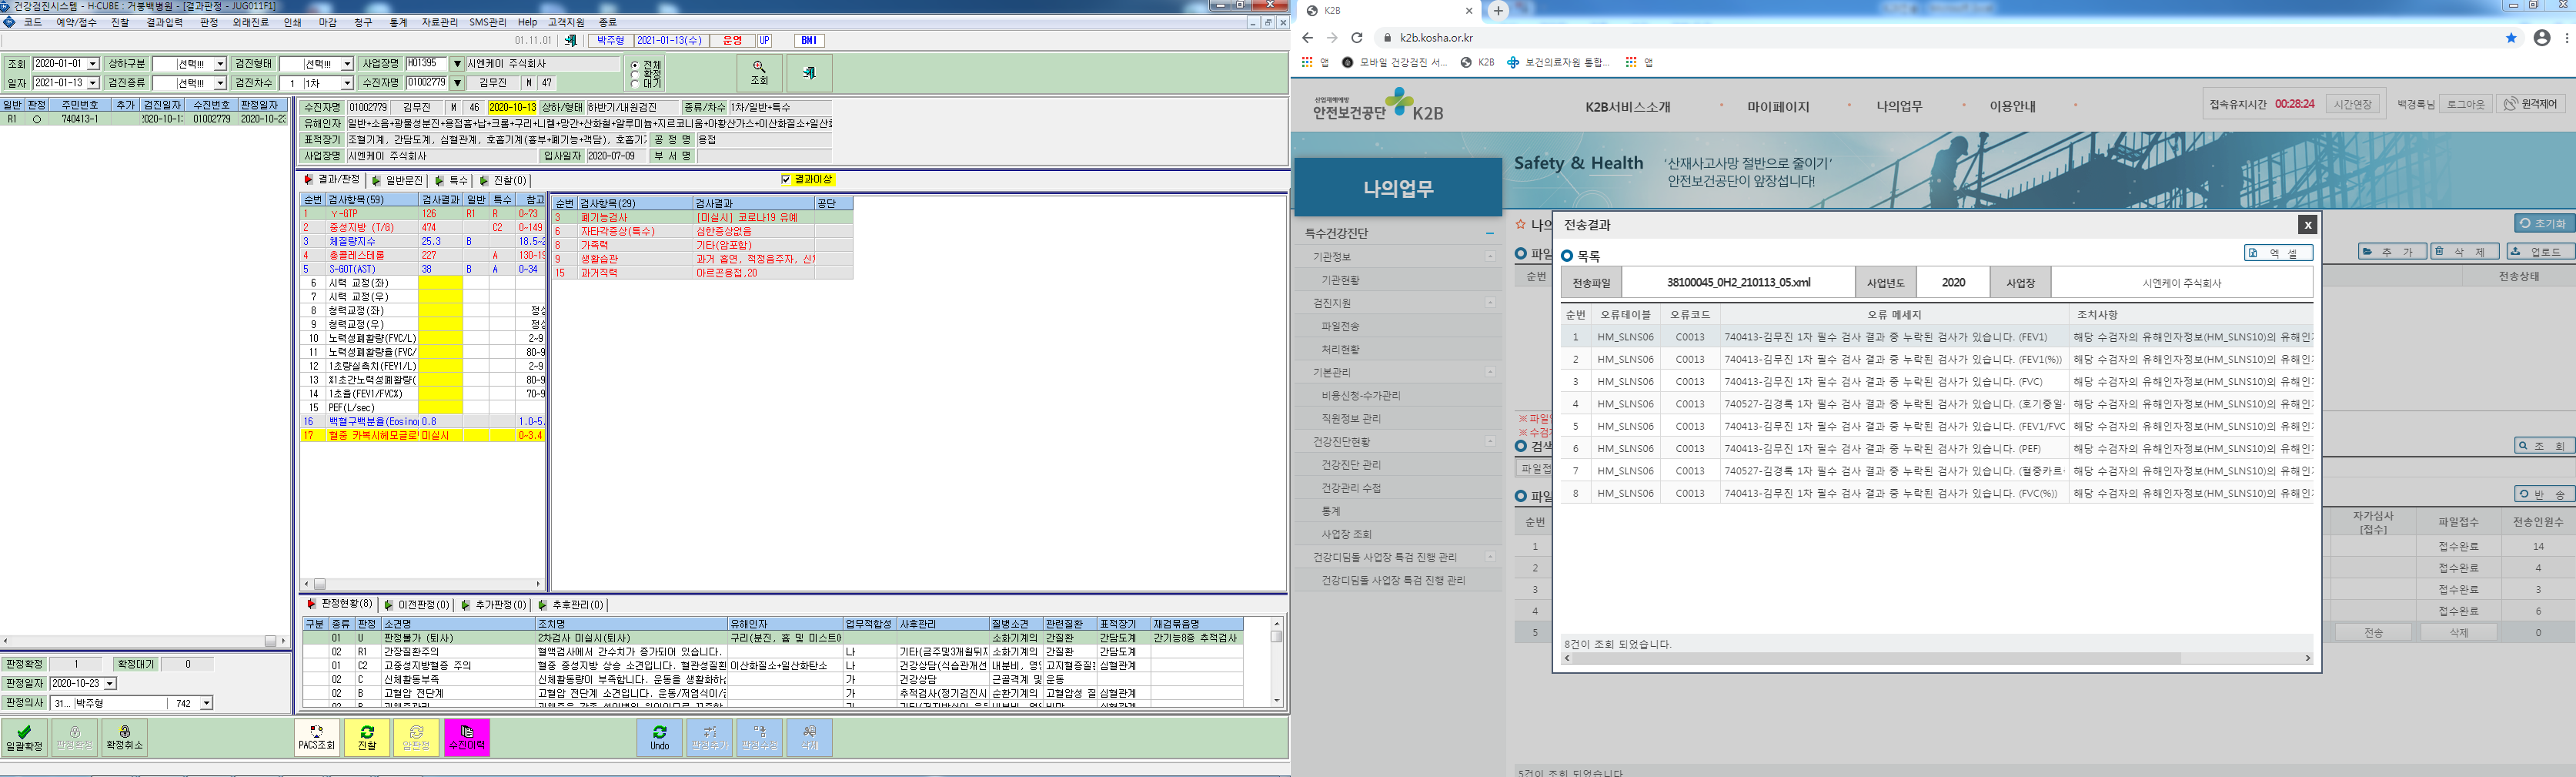The height and width of the screenshot is (777, 2576).
Task: Open the 결과입력 menu
Action: tap(164, 22)
